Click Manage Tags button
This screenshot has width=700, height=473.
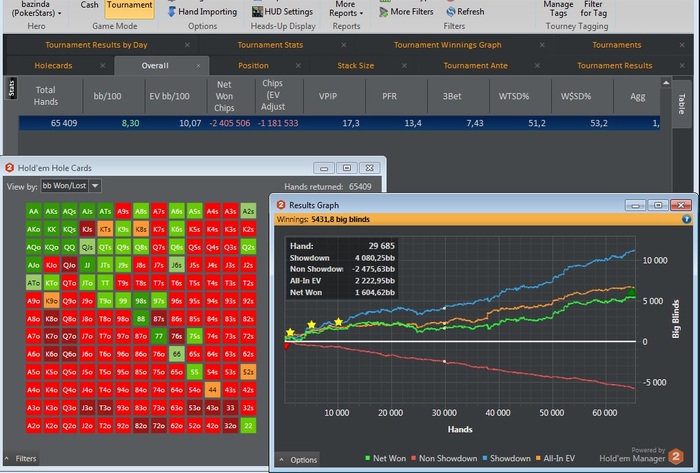click(x=558, y=8)
